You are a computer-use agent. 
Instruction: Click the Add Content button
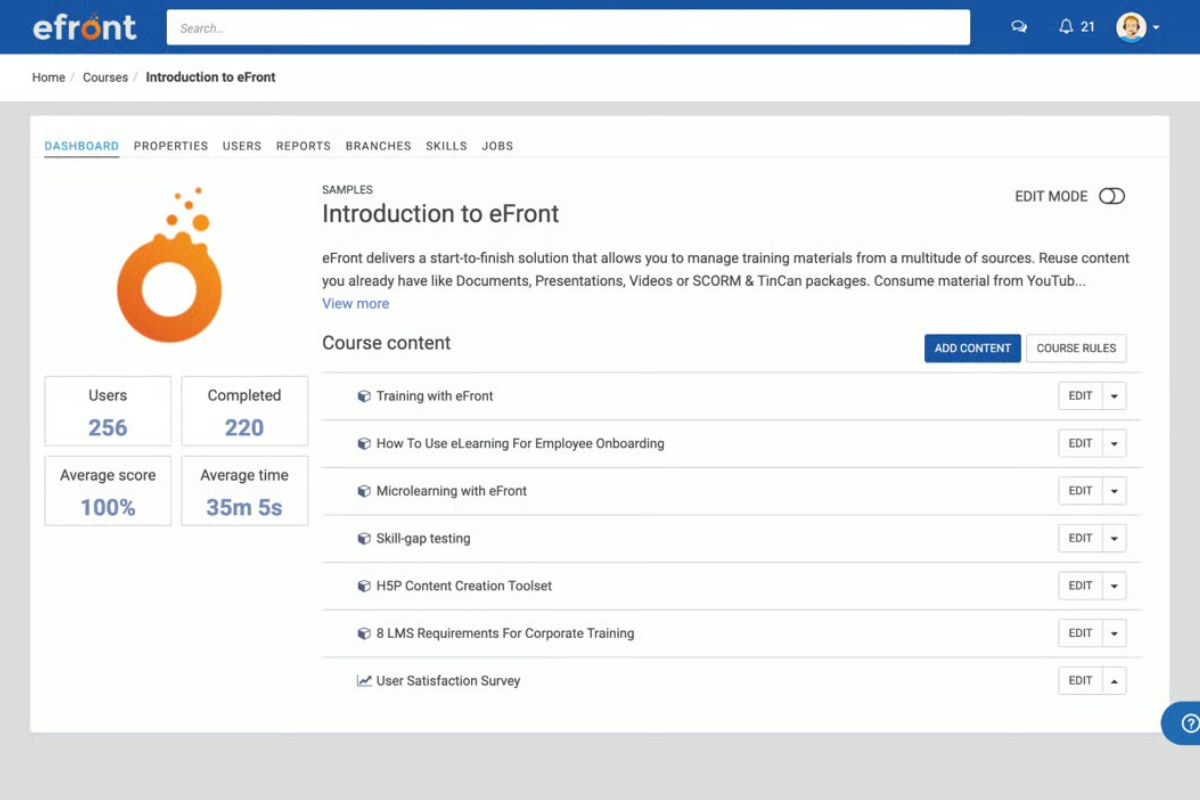pyautogui.click(x=972, y=348)
